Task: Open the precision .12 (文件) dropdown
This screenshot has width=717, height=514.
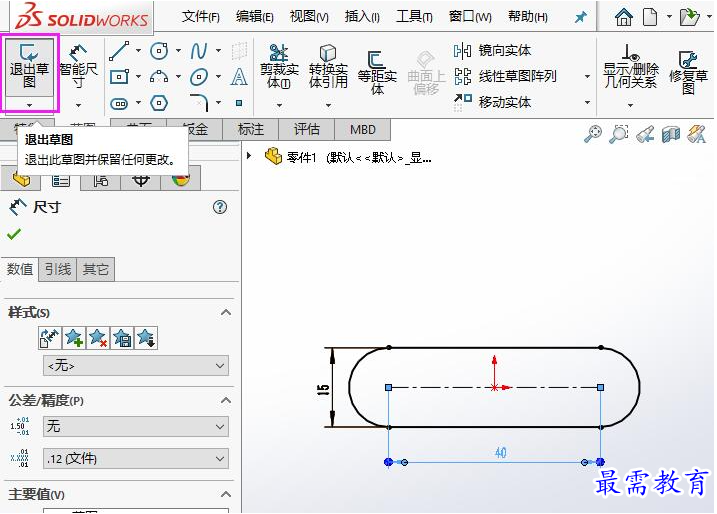Action: pos(136,459)
